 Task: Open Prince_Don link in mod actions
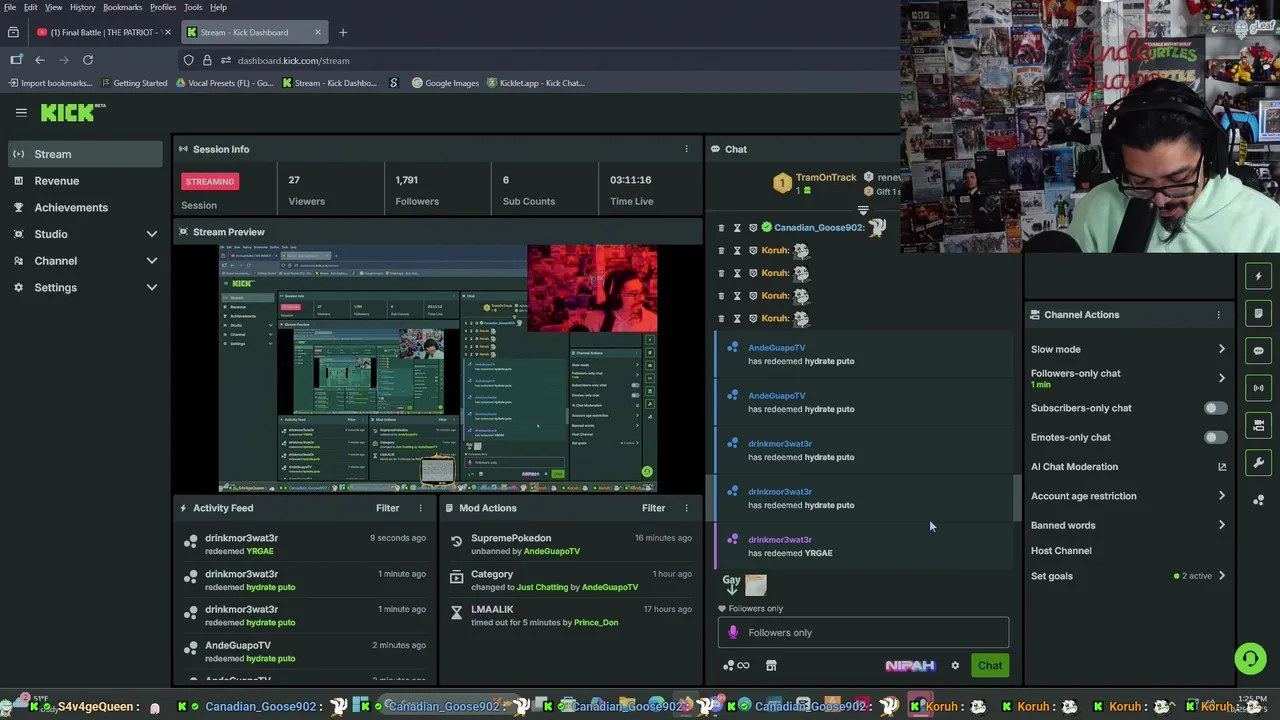click(596, 623)
